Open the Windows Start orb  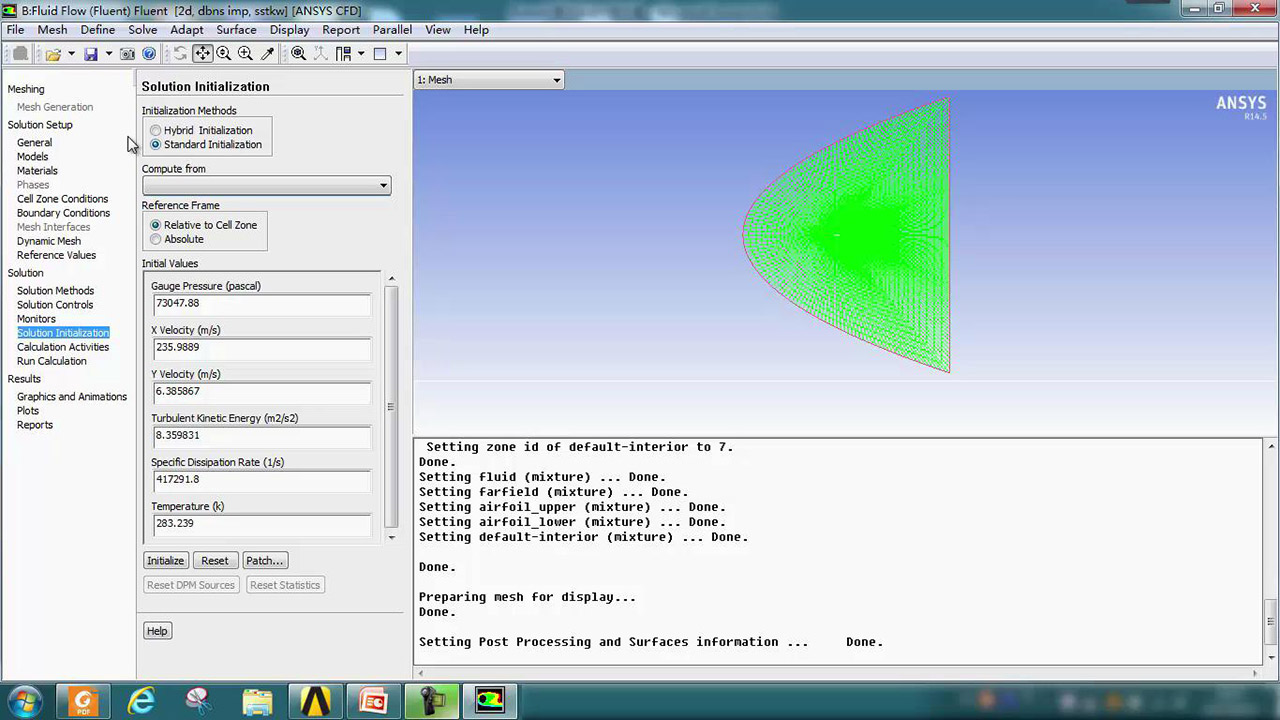point(24,701)
